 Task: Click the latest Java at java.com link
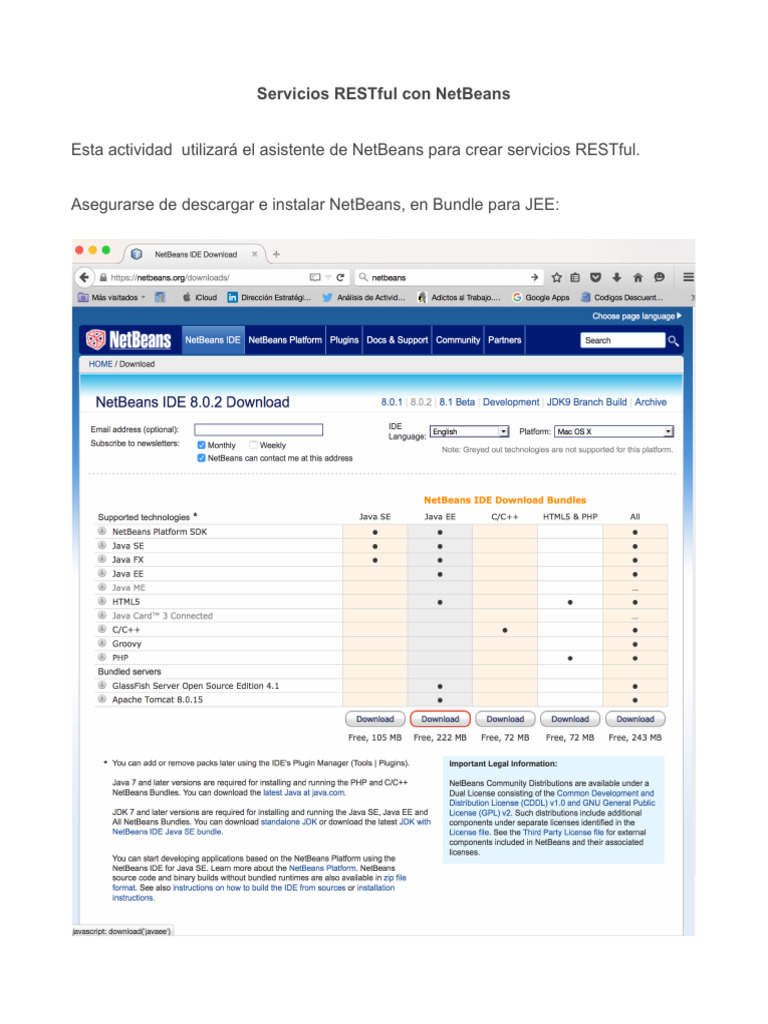click(x=304, y=792)
